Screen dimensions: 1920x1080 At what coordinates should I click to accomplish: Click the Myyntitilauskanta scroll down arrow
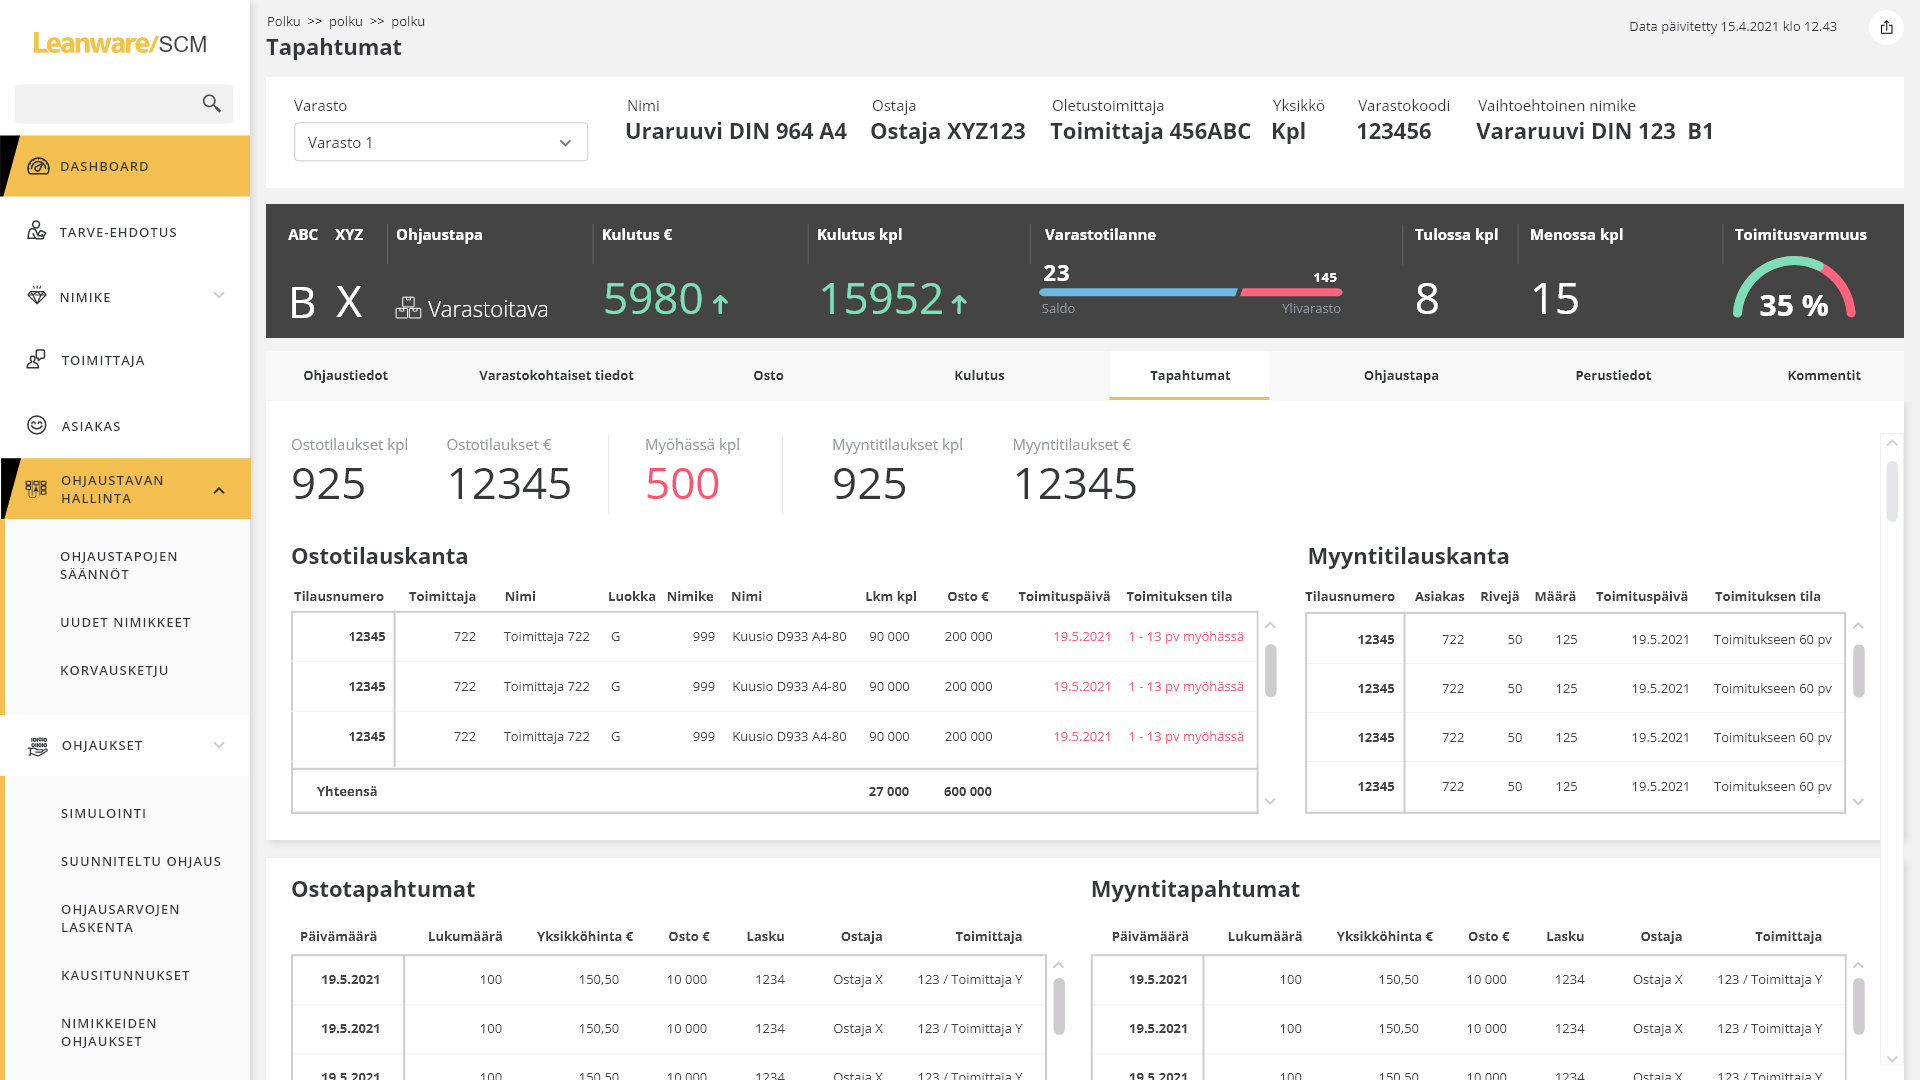1858,801
